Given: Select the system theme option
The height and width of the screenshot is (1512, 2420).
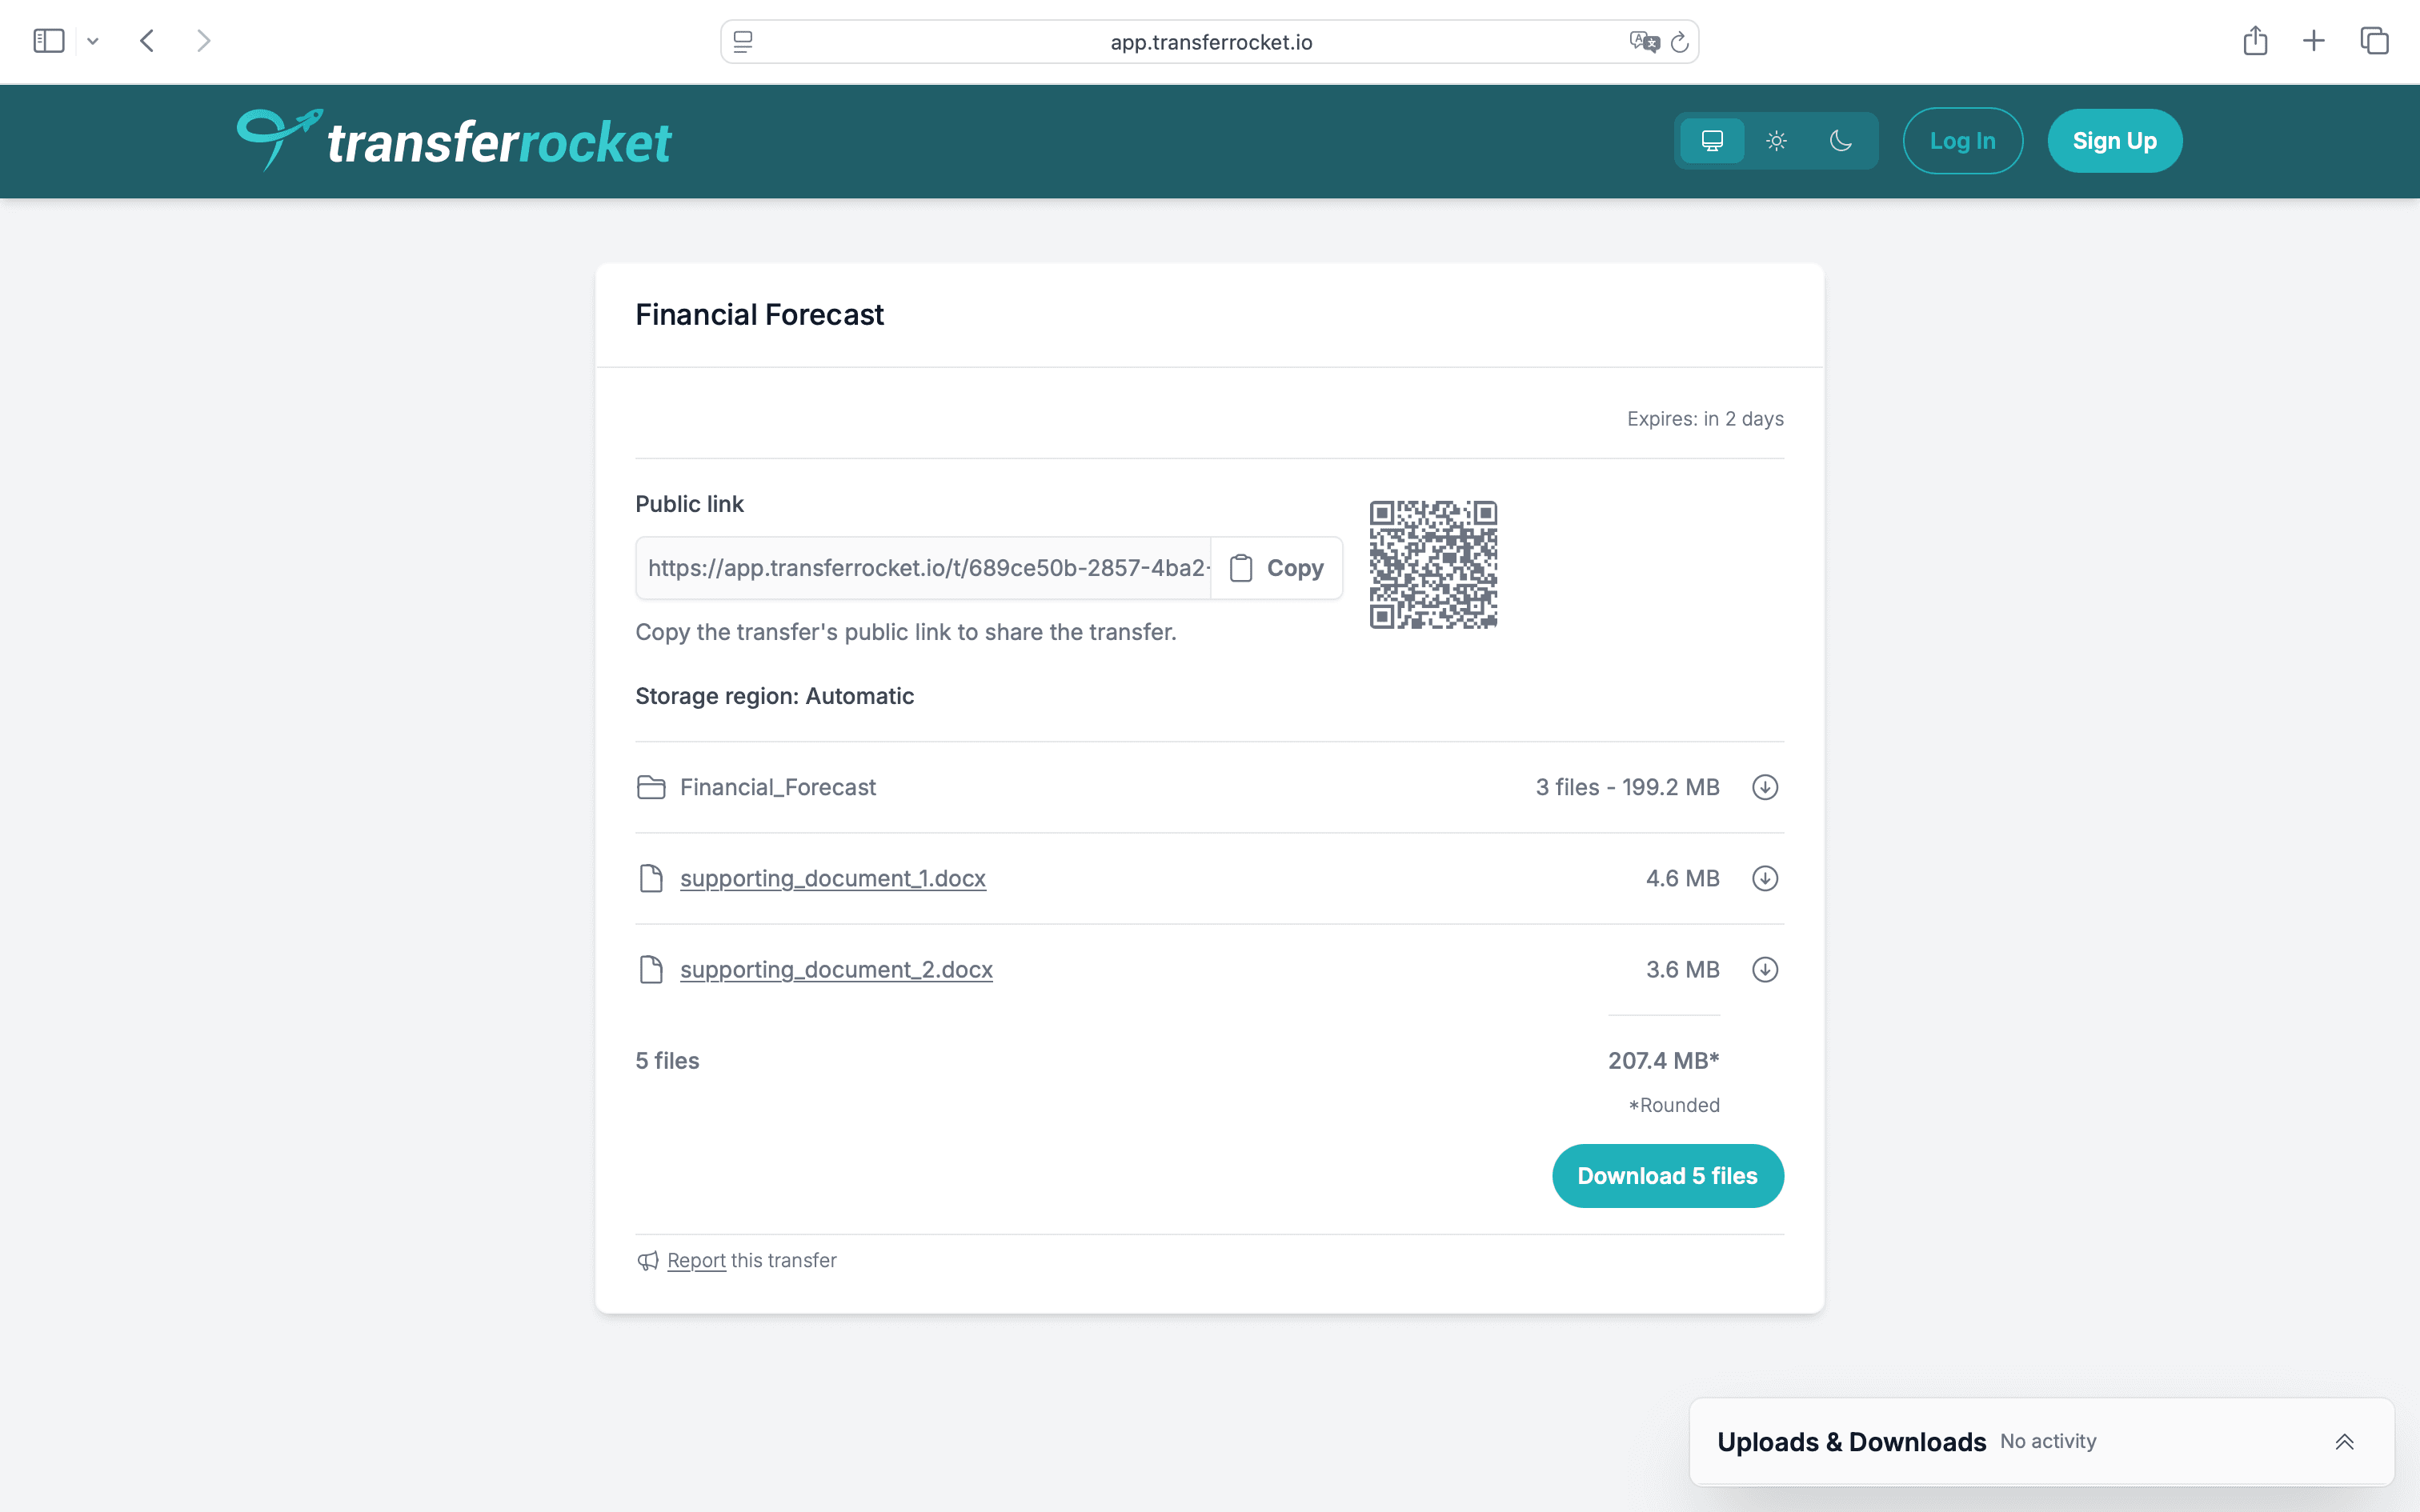Looking at the screenshot, I should [1712, 140].
